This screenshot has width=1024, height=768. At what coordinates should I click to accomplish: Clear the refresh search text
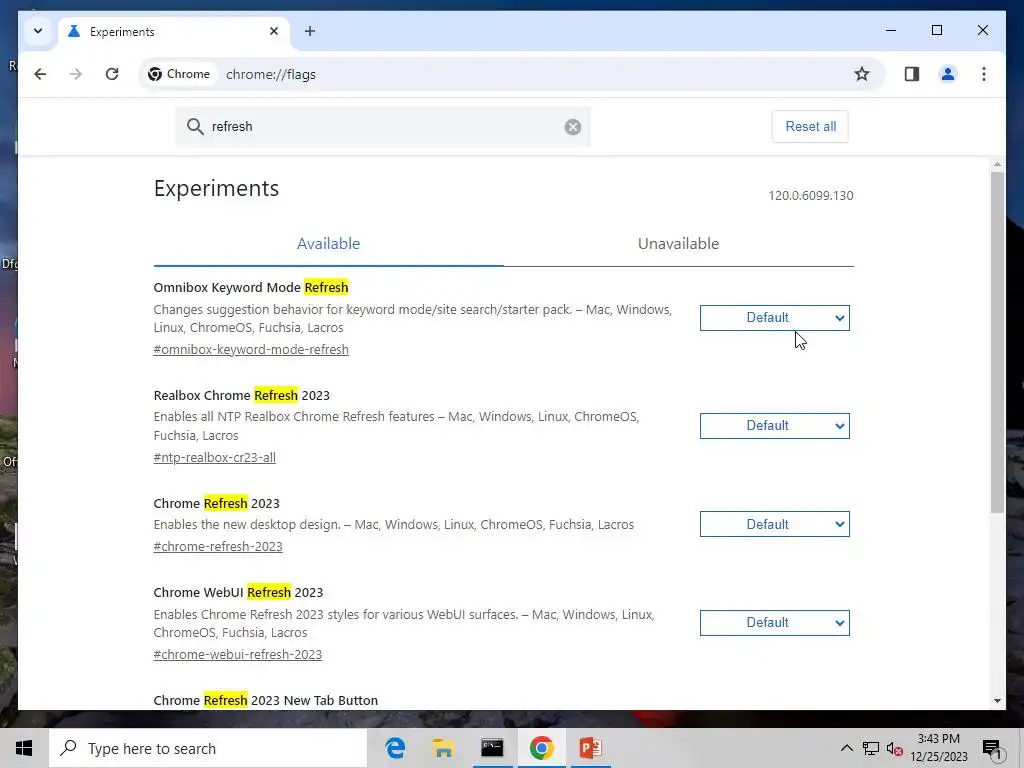click(573, 127)
